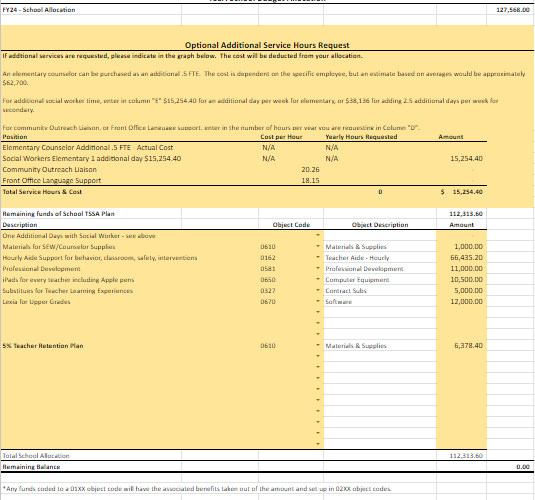535x500 pixels.
Task: Select the 15,254.40 Social Workers amount cell
Action: pyautogui.click(x=466, y=158)
